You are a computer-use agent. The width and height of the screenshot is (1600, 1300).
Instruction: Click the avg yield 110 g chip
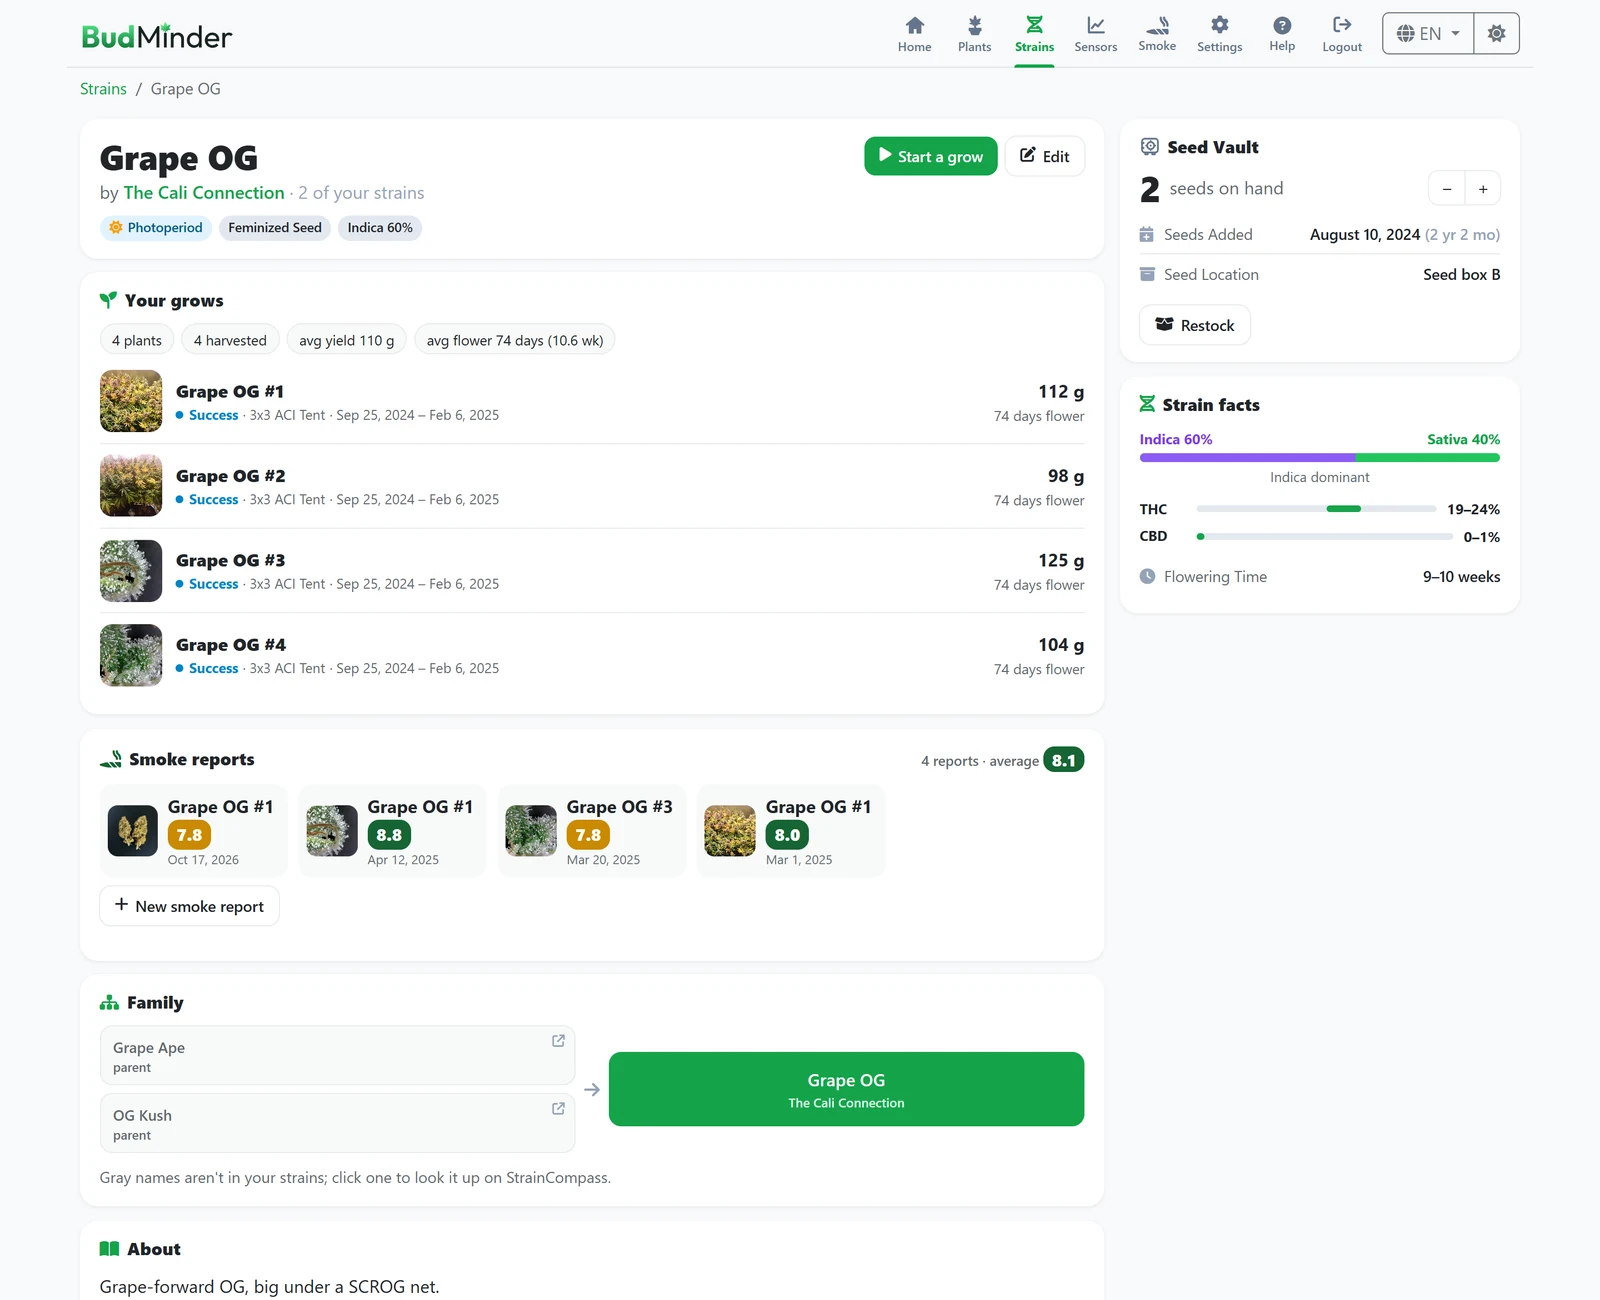click(x=346, y=340)
